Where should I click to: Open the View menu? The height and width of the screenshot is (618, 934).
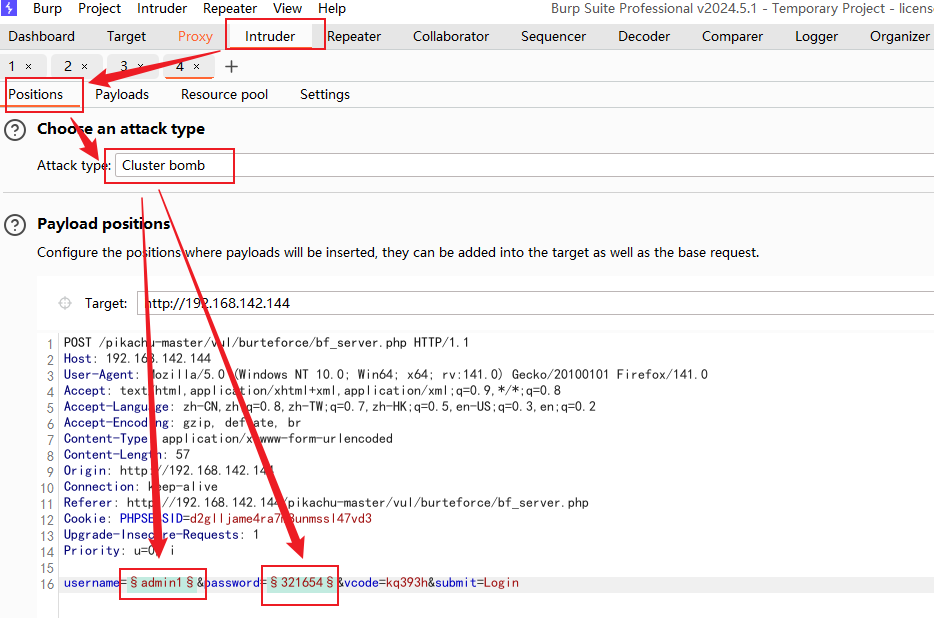coord(287,8)
